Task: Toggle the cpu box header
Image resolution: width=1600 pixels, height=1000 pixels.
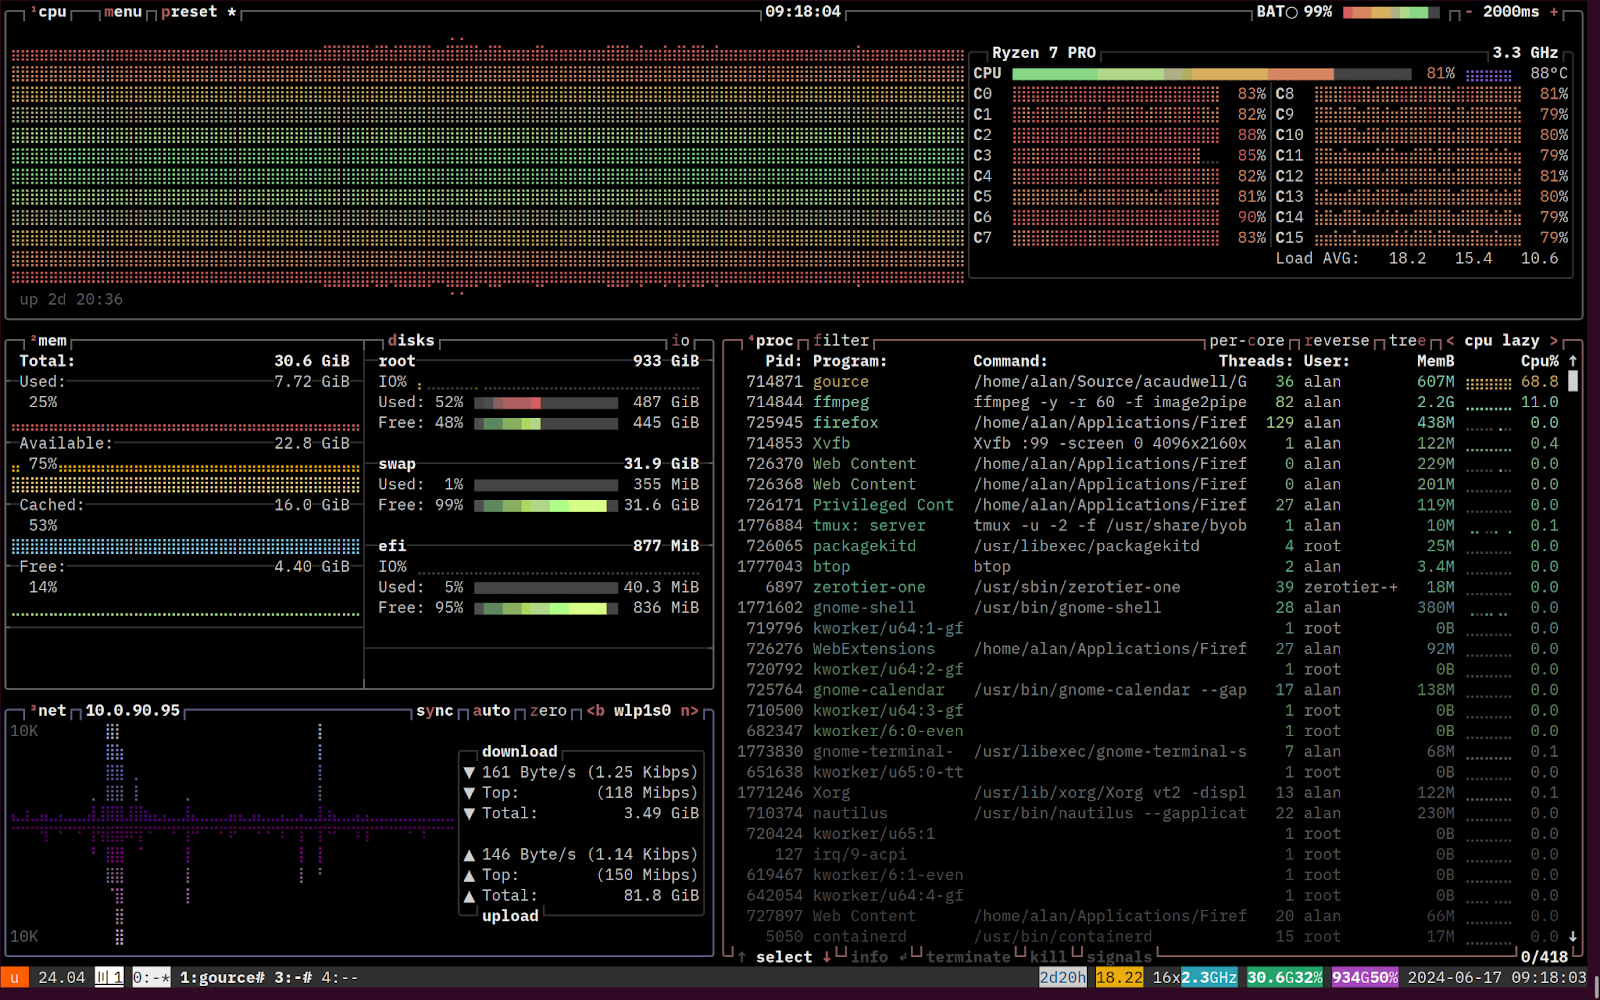Action: (49, 12)
